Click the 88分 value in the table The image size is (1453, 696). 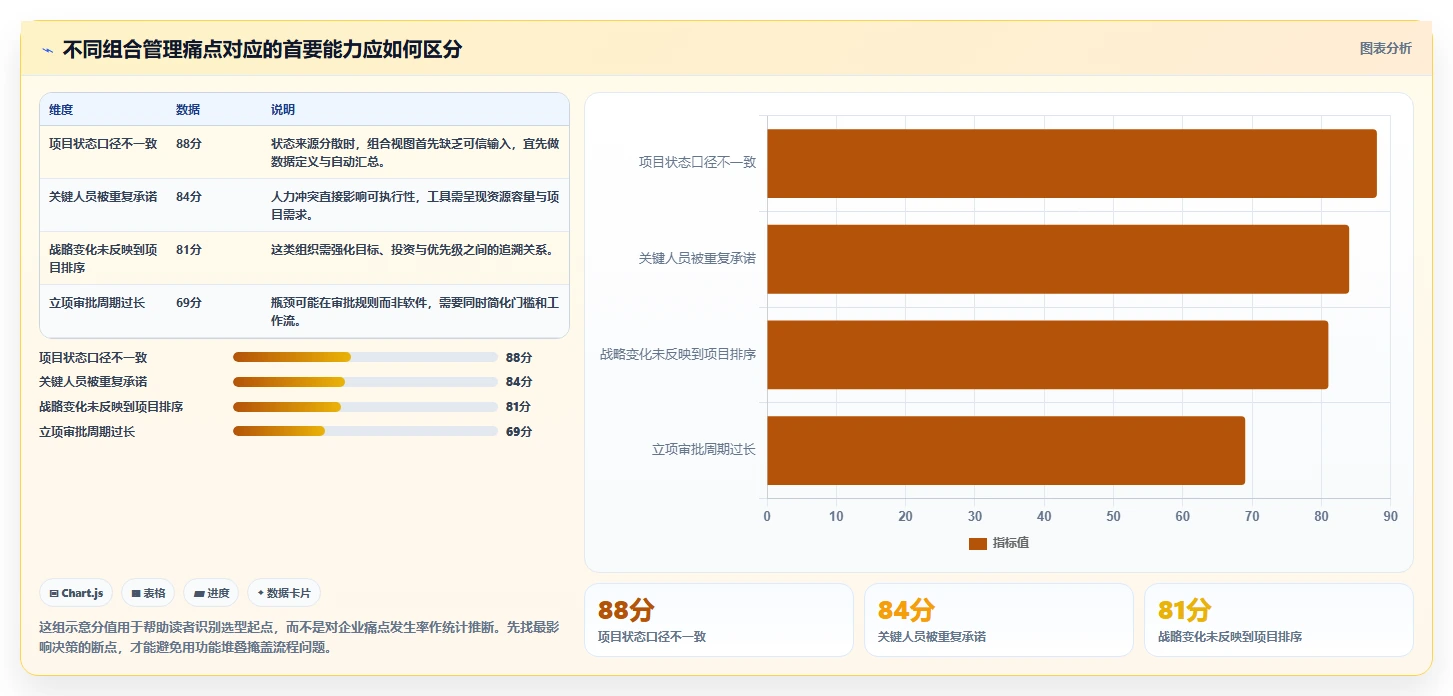(x=189, y=143)
